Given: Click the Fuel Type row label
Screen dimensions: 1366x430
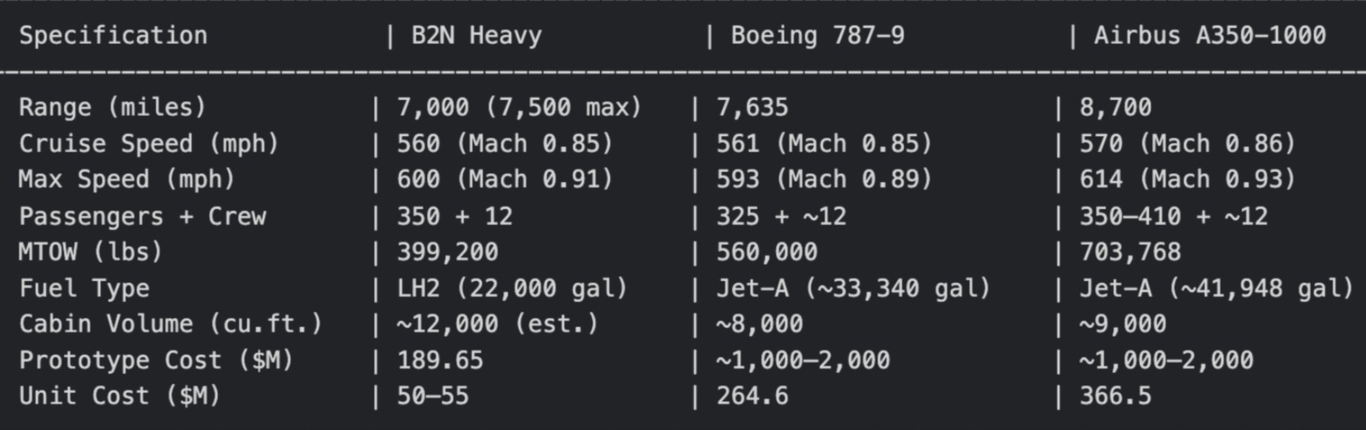Looking at the screenshot, I should (84, 288).
